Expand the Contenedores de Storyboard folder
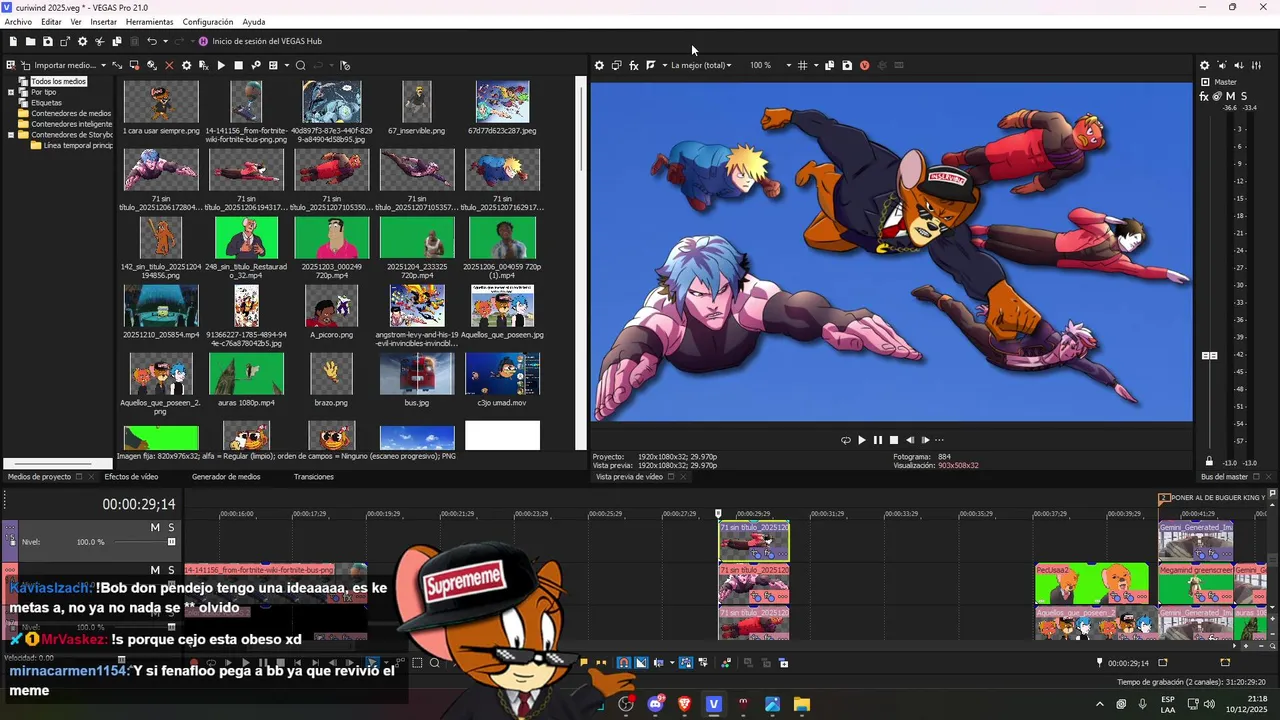 tap(11, 135)
